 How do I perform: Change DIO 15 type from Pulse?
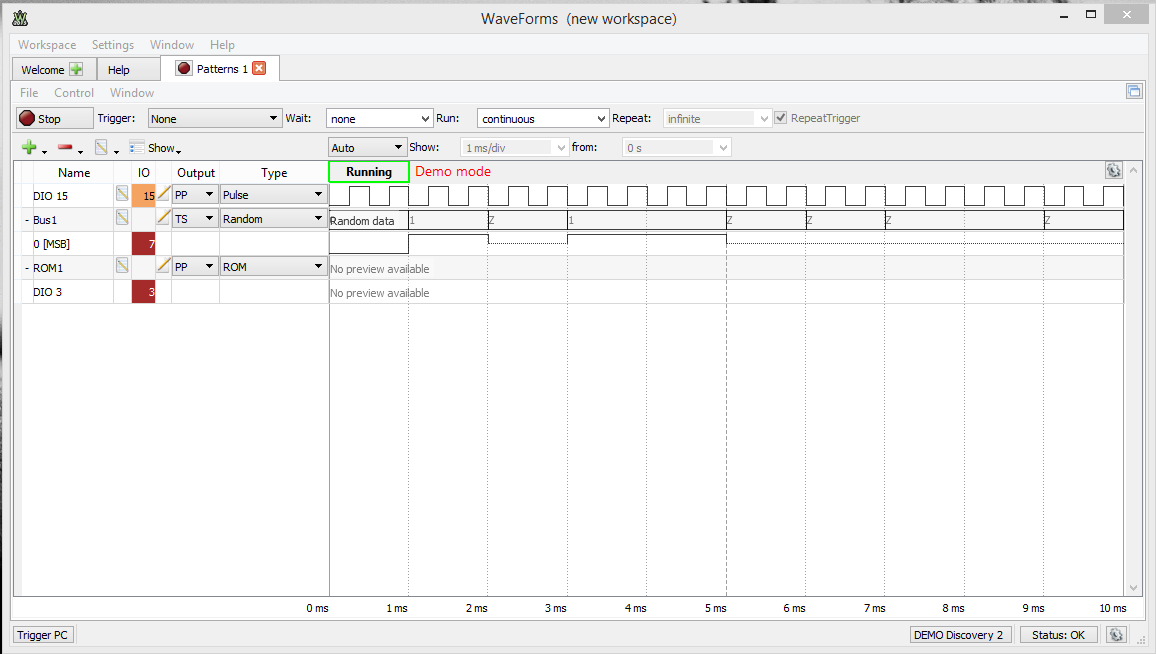pos(274,195)
